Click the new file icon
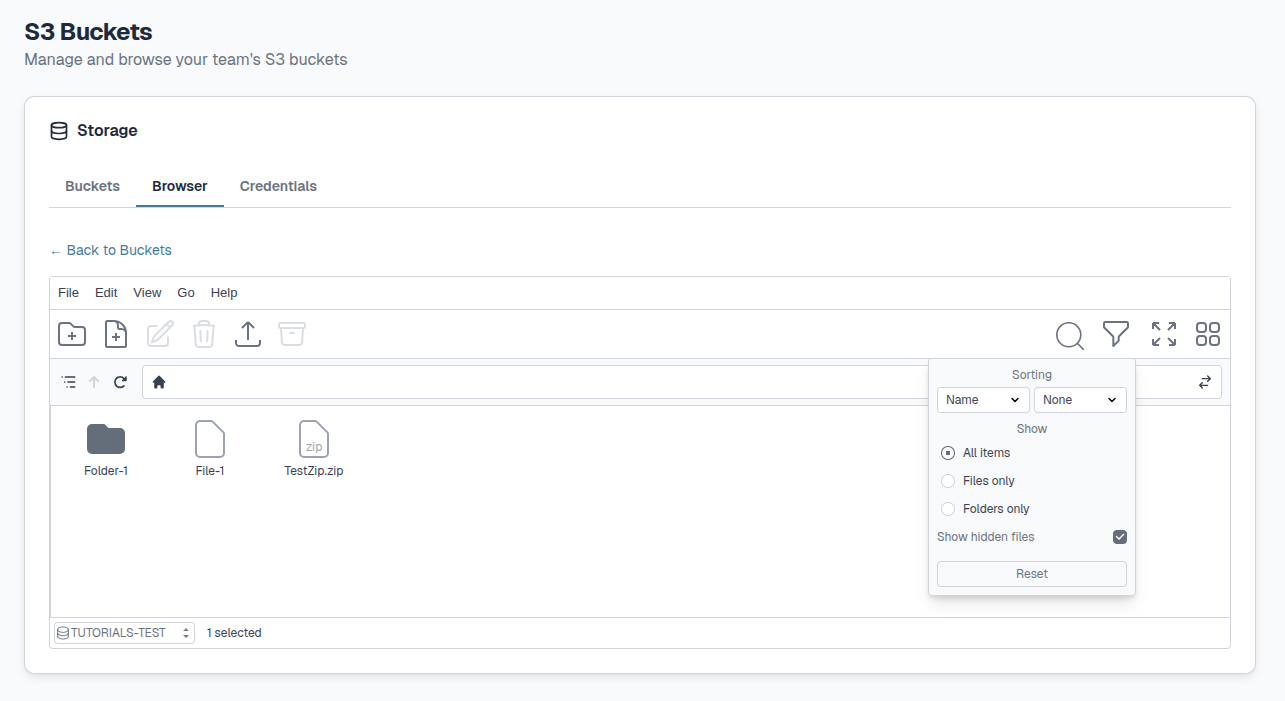Screen dimensions: 1285x701 (x=116, y=334)
